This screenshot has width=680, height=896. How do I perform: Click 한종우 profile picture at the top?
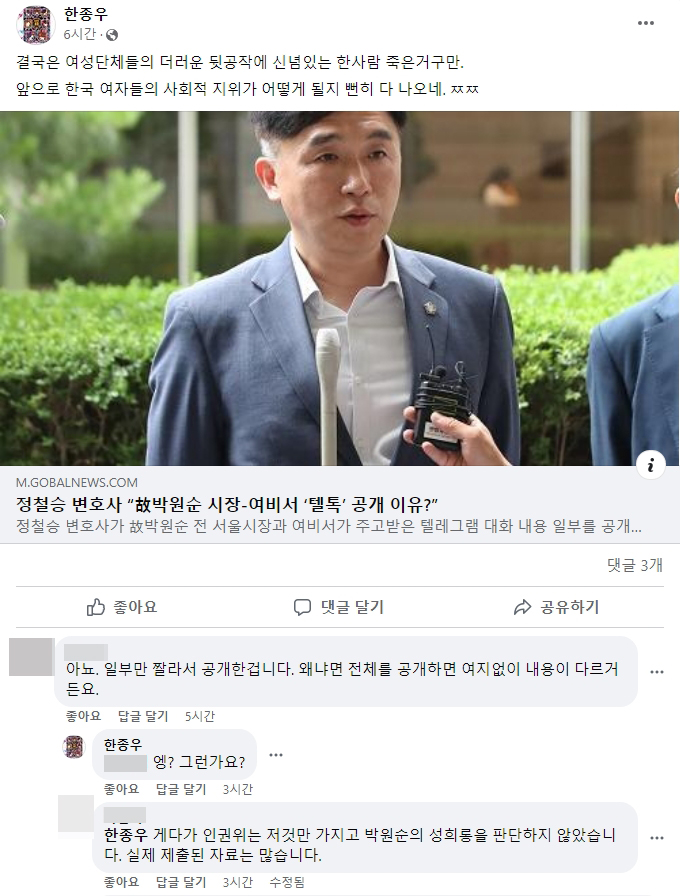coord(35,24)
